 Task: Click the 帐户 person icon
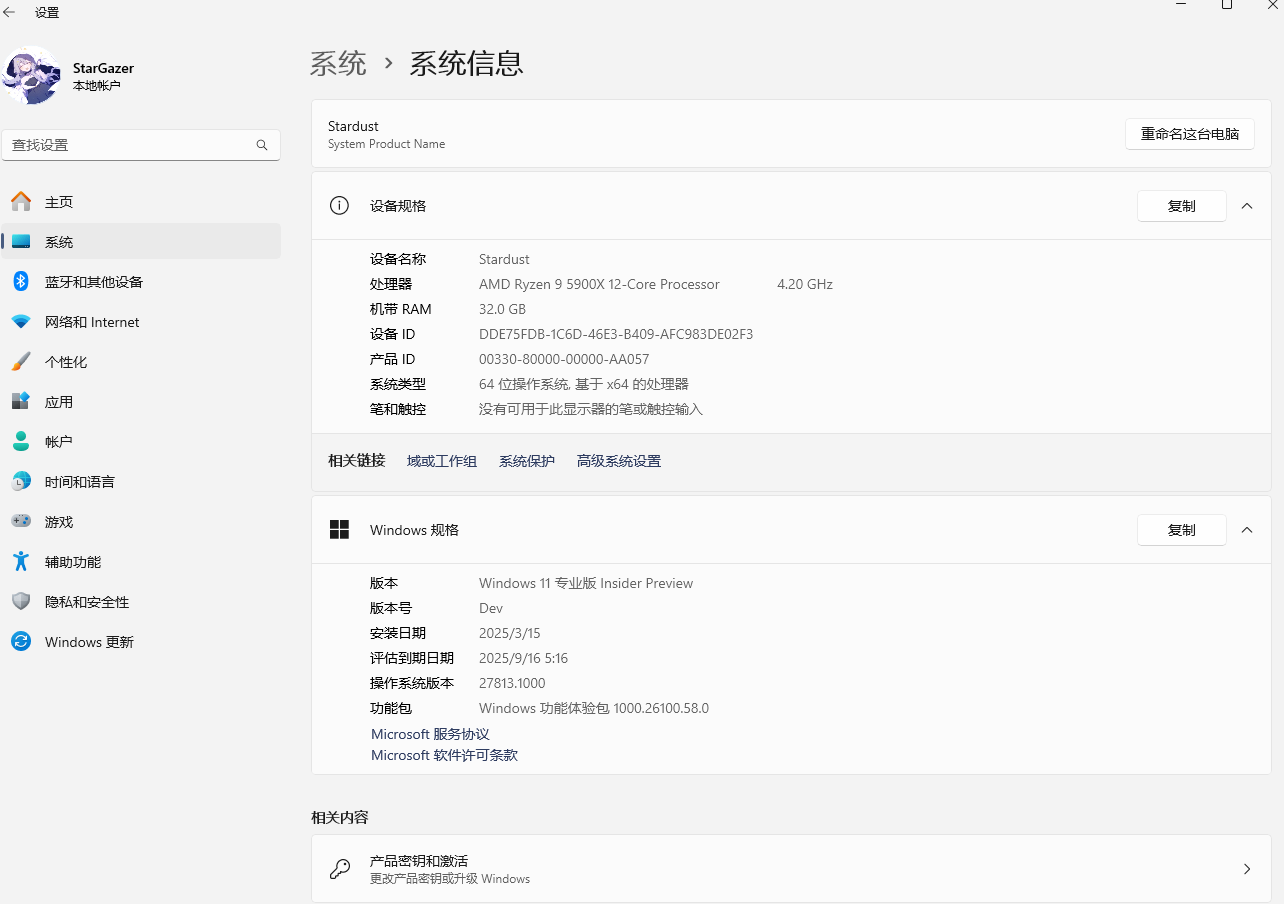click(x=21, y=442)
